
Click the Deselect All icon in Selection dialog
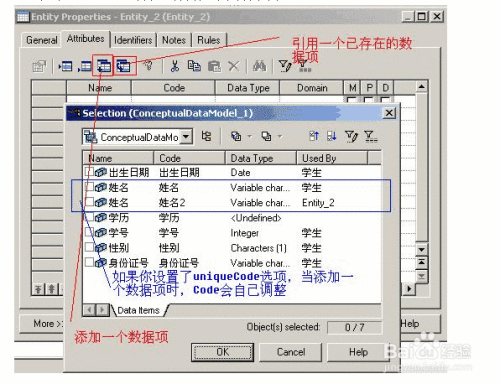(266, 136)
